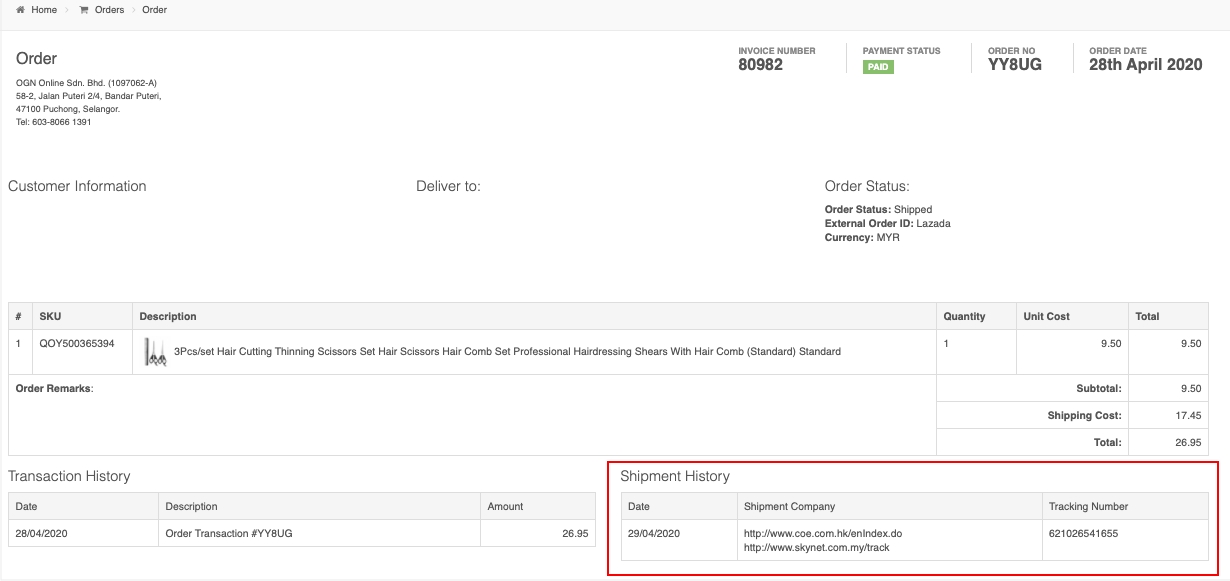
Task: Click the Shipment History heading
Action: (675, 476)
